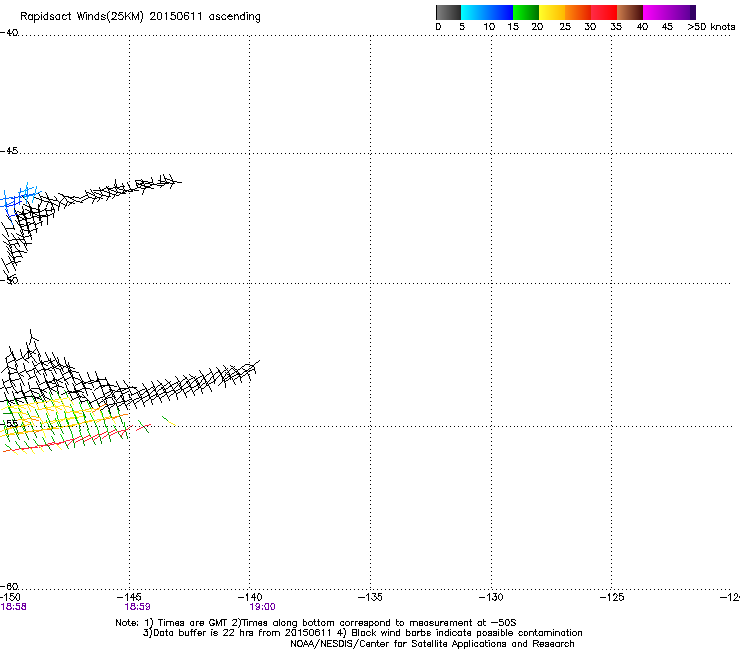Click the 18:59 time label
Image resolution: width=740 pixels, height=650 pixels.
[x=137, y=607]
